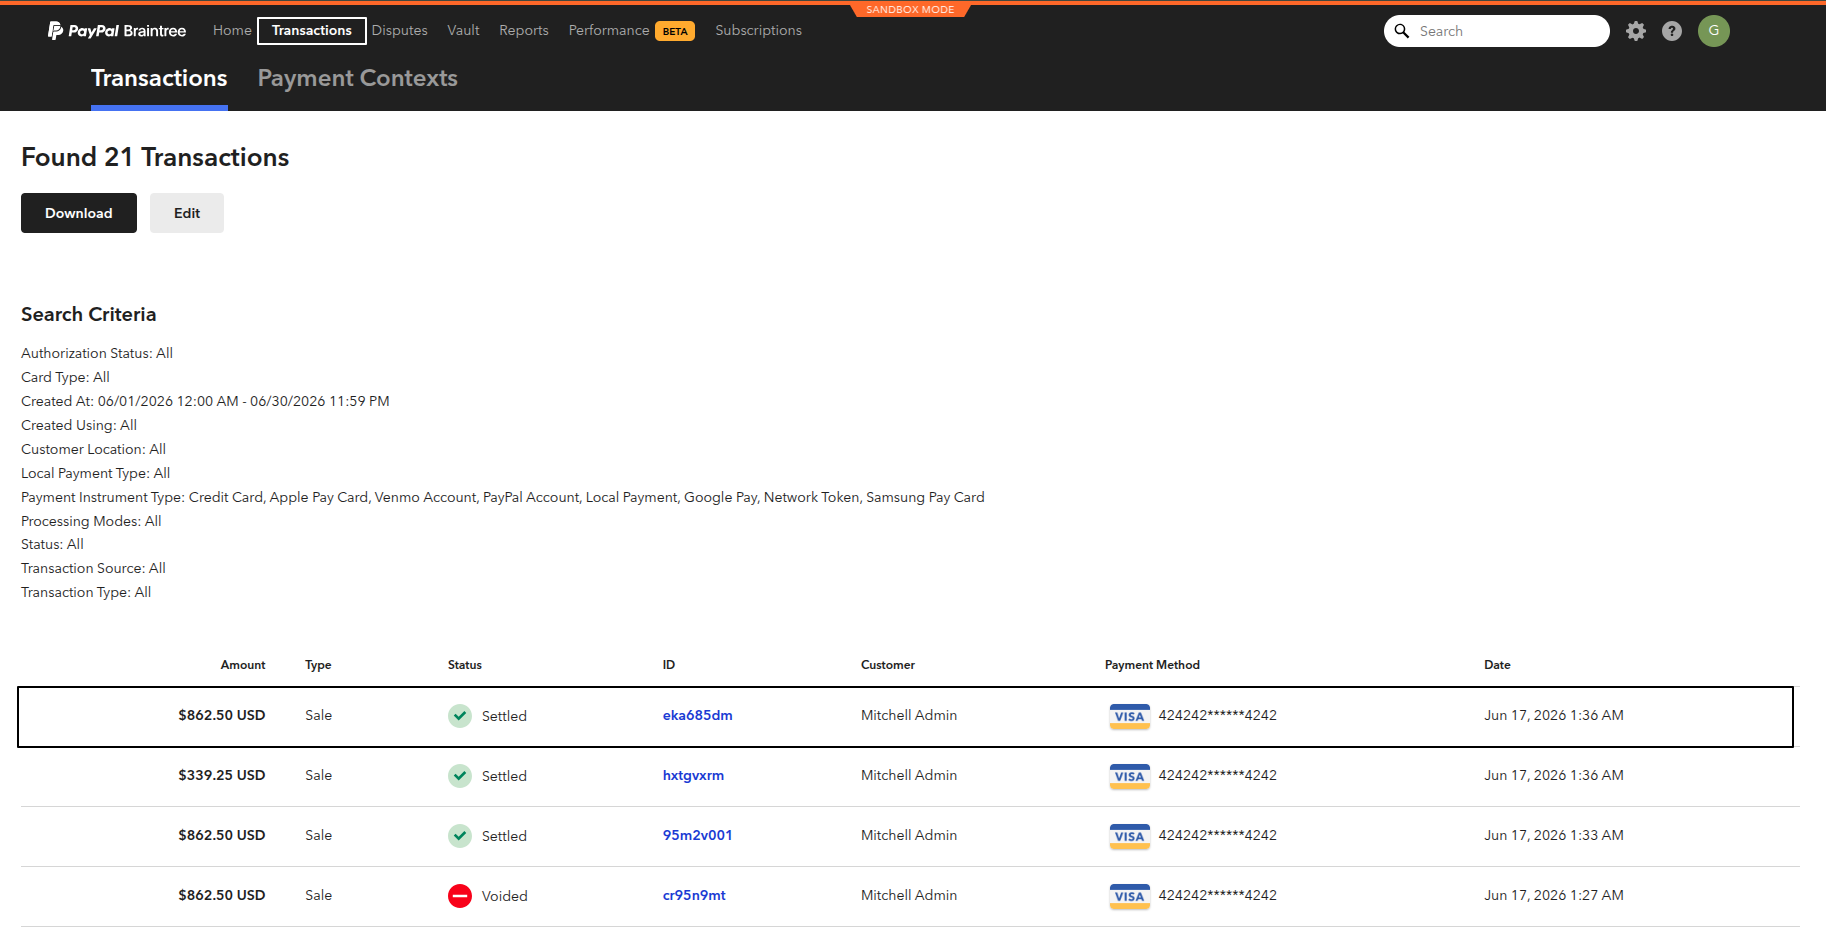Click the Settled checkmark icon for hxtgvxrm
This screenshot has width=1826, height=934.
tap(460, 776)
